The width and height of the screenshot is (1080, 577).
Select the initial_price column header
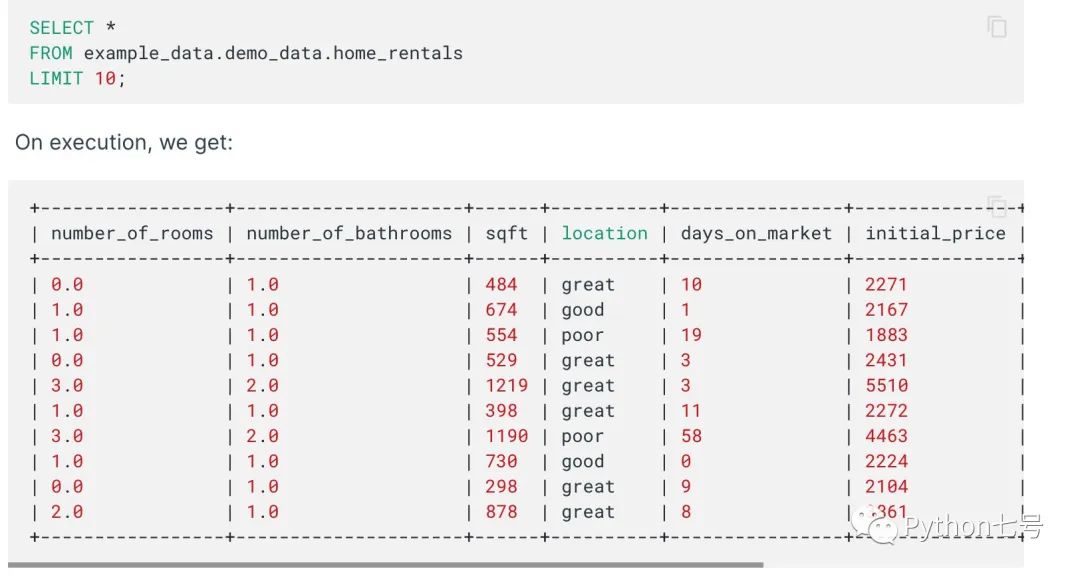point(936,233)
